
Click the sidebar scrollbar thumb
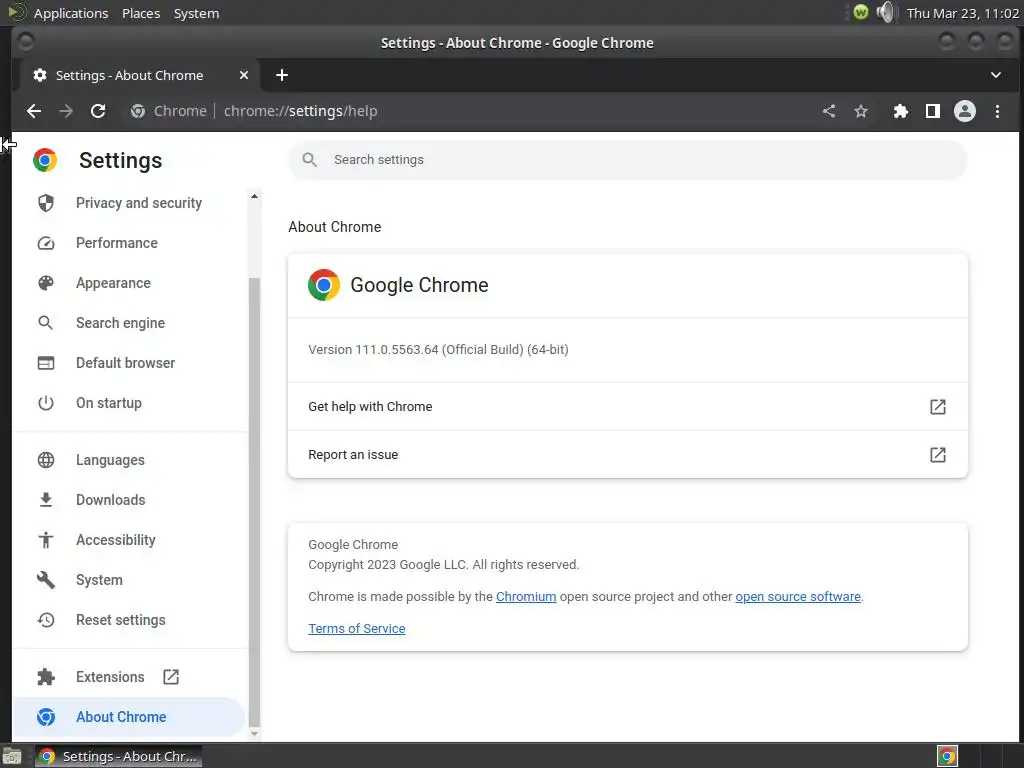point(254,502)
